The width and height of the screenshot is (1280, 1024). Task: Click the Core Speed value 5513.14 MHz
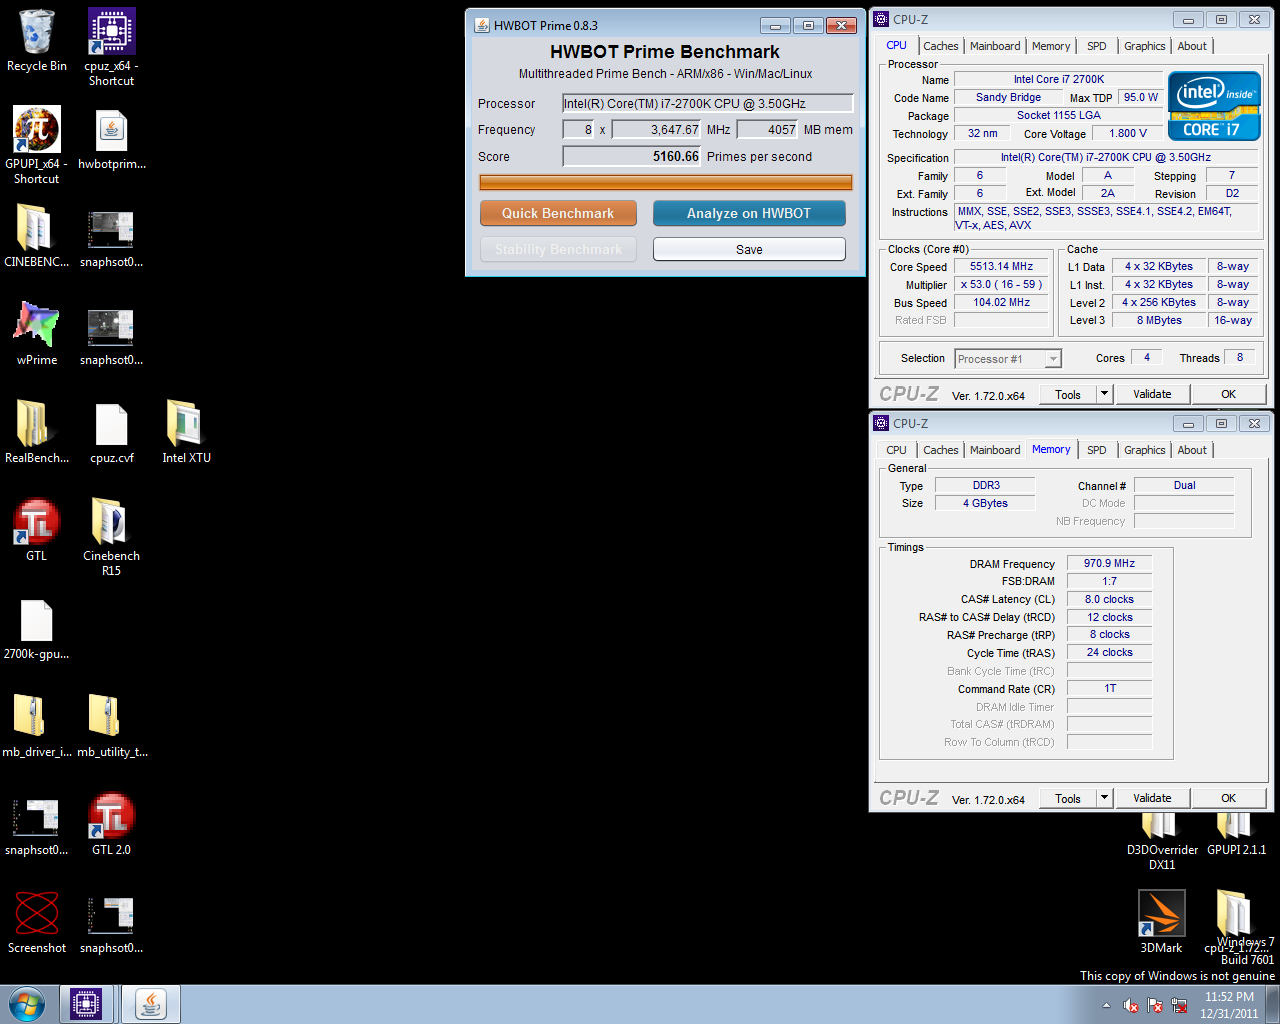[x=1001, y=267]
